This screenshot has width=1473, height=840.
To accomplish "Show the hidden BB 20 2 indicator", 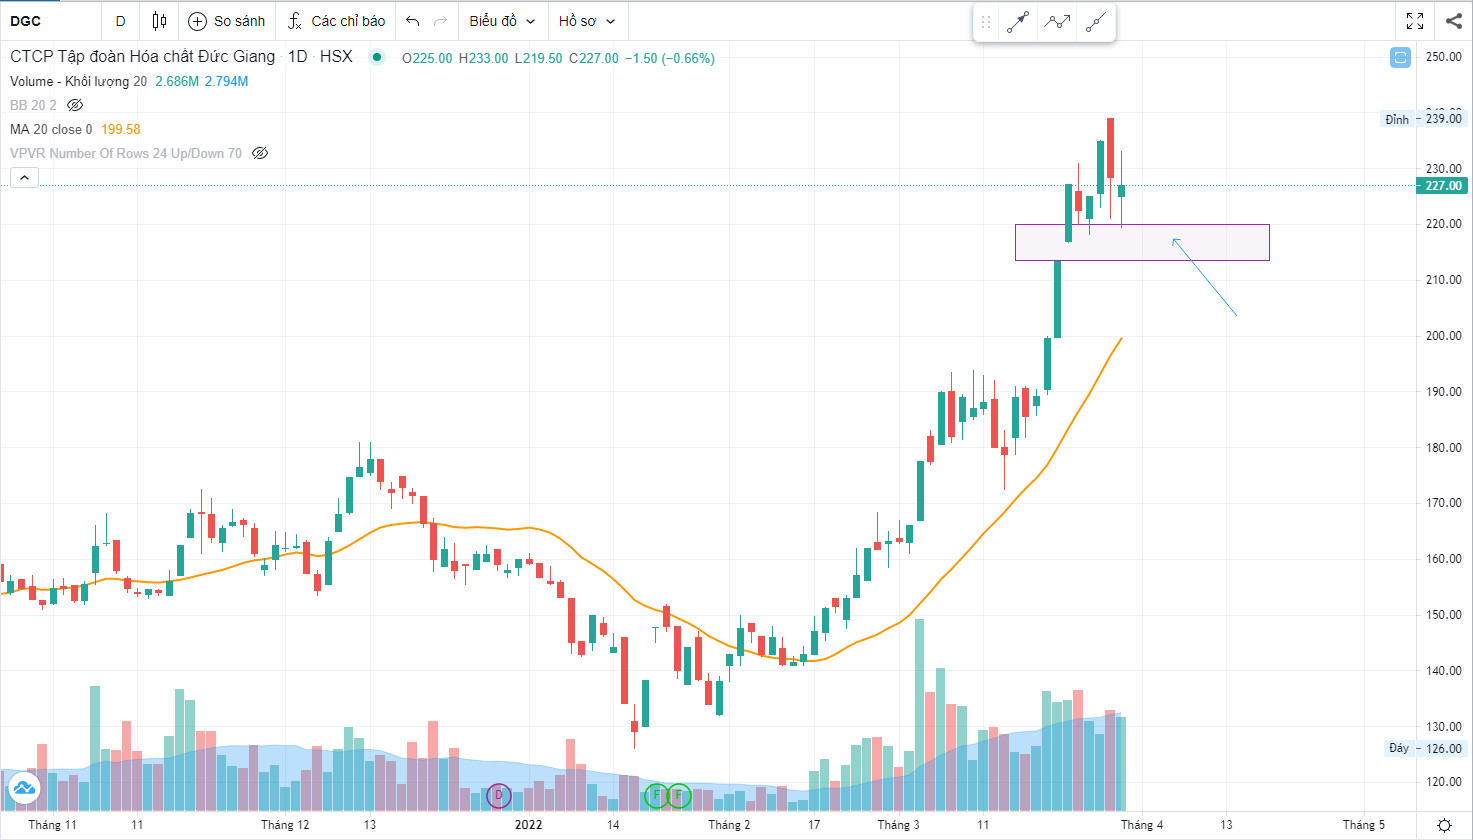I will point(75,105).
